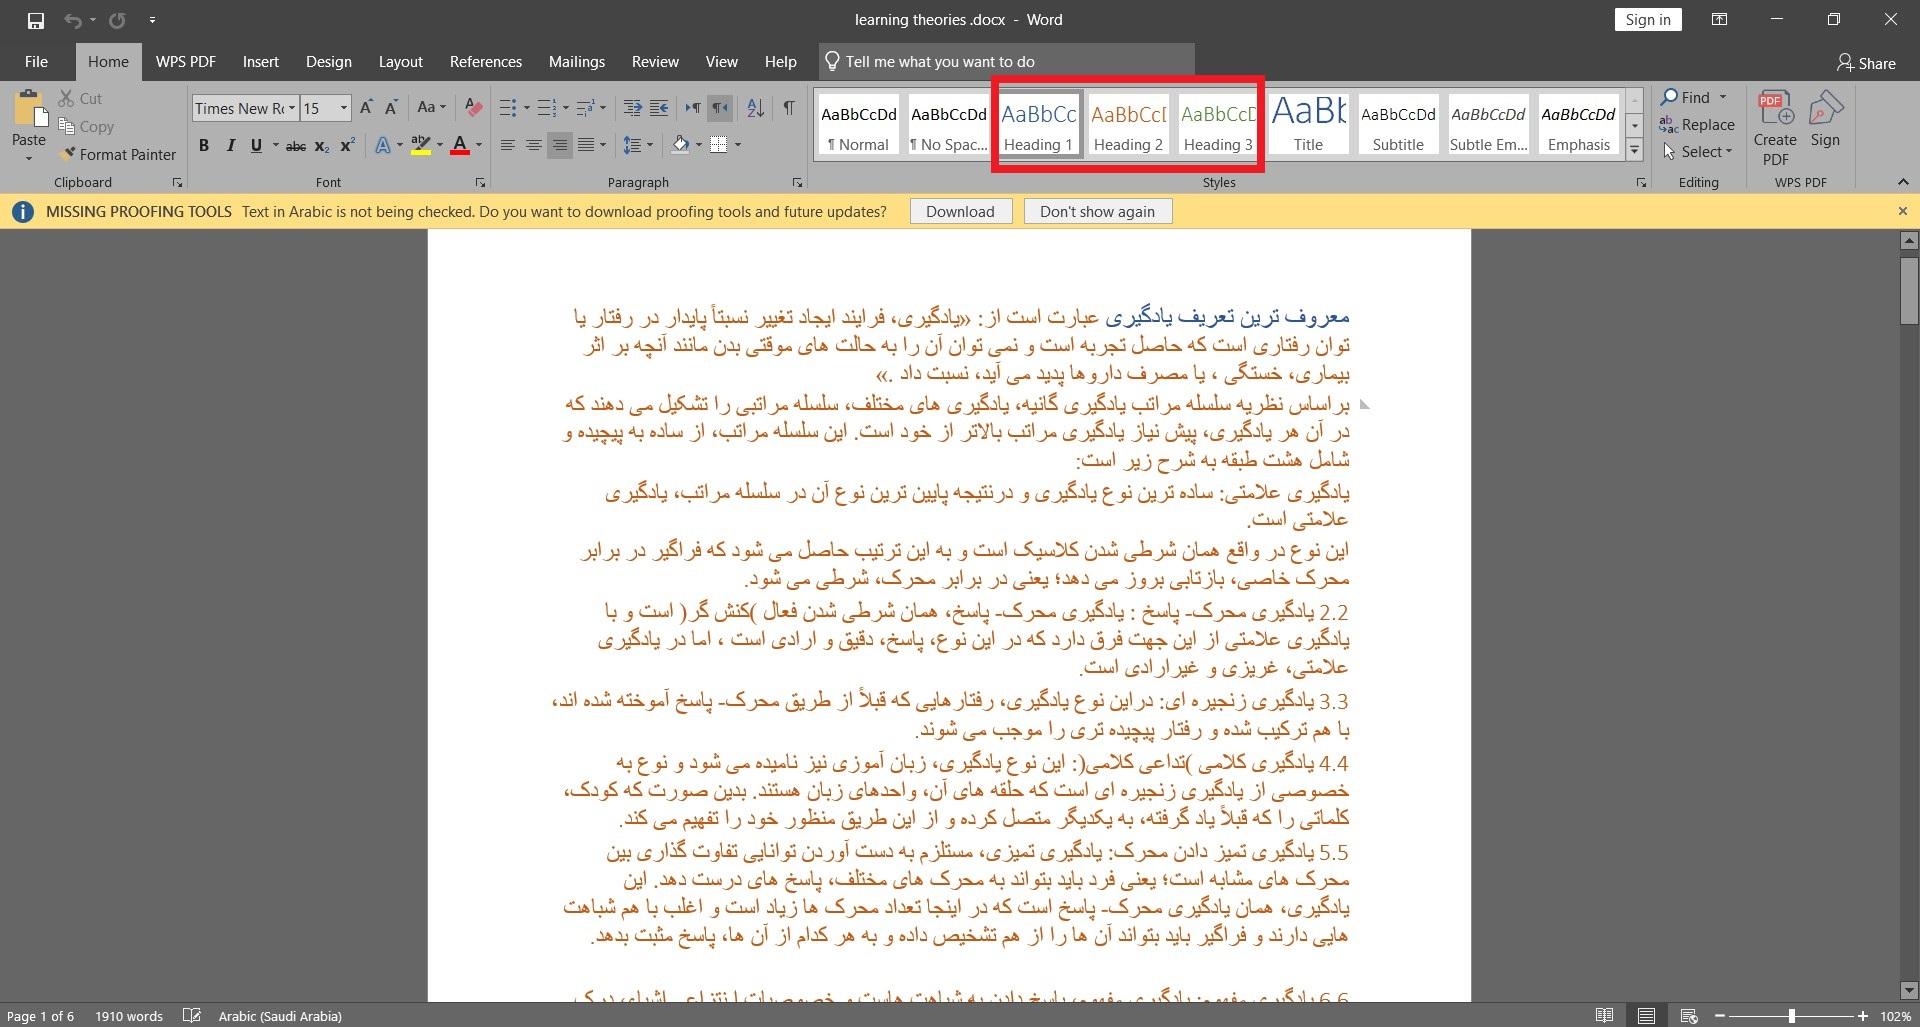This screenshot has height=1027, width=1920.
Task: Click the Save icon in title bar
Action: [36, 20]
